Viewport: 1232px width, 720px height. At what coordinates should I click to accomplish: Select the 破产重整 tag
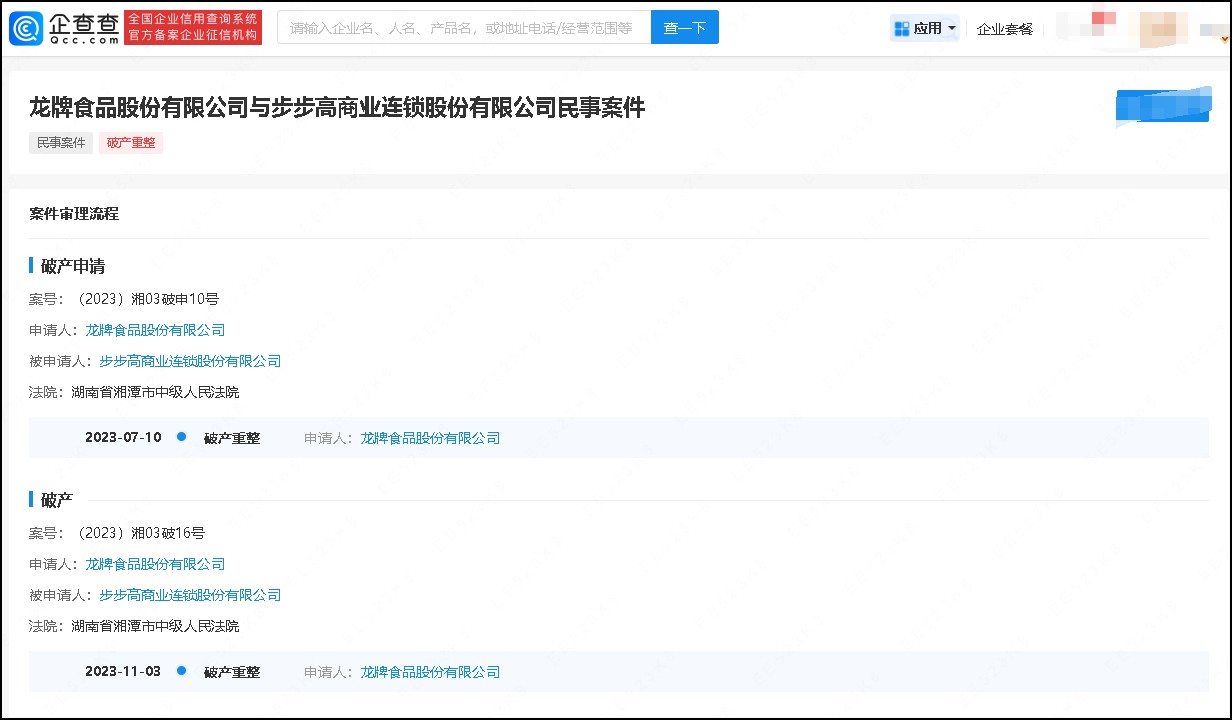[x=131, y=143]
